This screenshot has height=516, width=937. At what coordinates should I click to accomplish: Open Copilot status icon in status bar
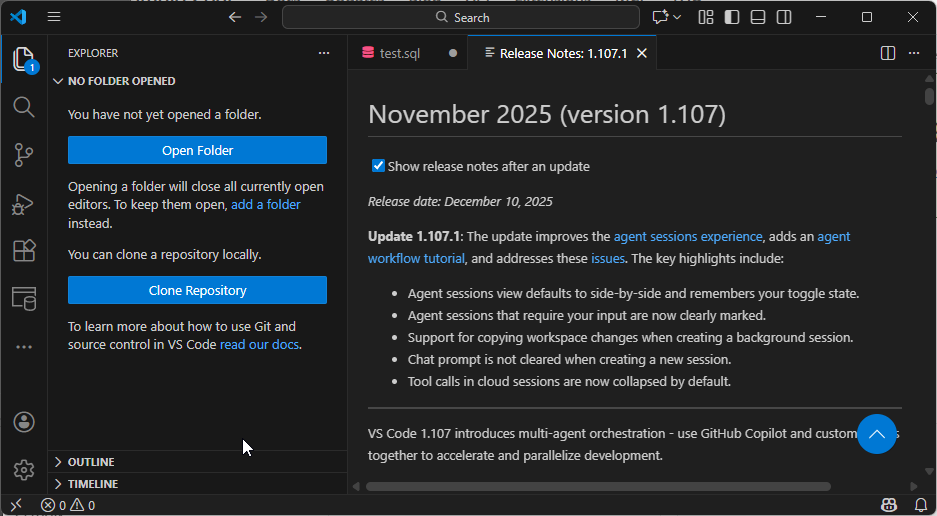pyautogui.click(x=889, y=505)
